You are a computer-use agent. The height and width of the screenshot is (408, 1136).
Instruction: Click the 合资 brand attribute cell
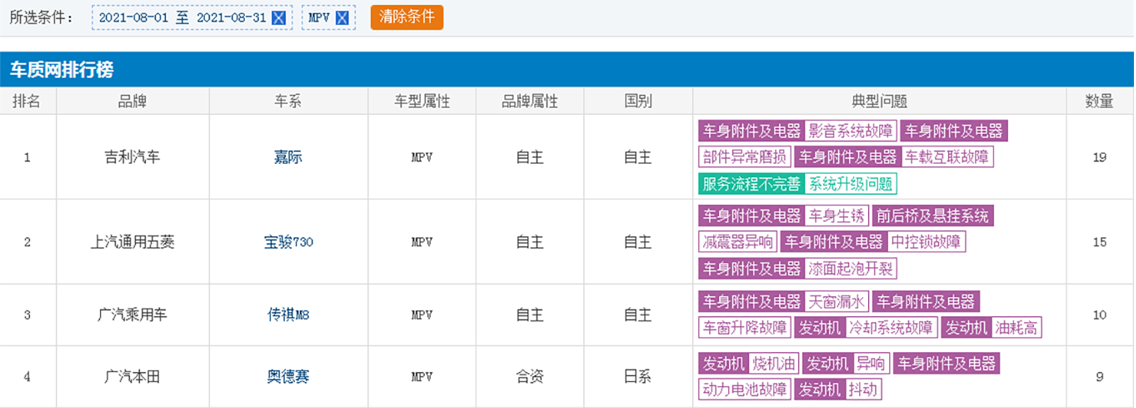(x=530, y=377)
